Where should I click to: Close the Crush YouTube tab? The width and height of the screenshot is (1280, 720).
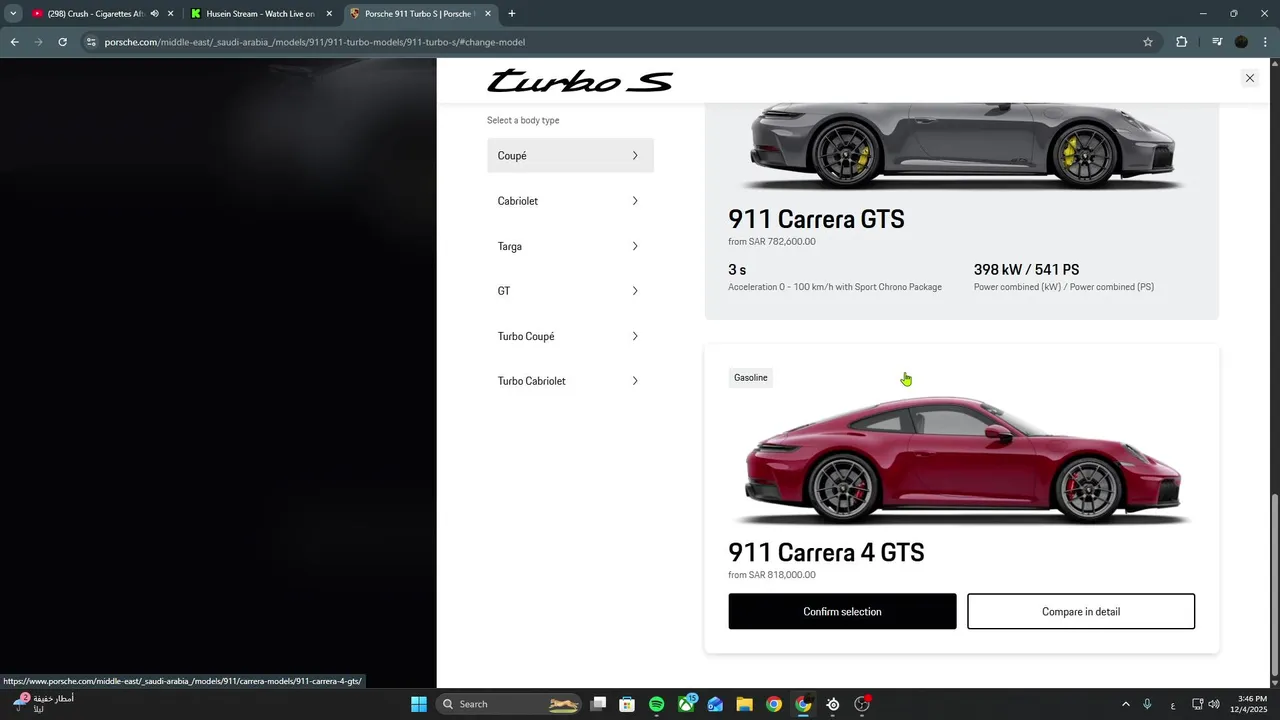click(x=171, y=14)
